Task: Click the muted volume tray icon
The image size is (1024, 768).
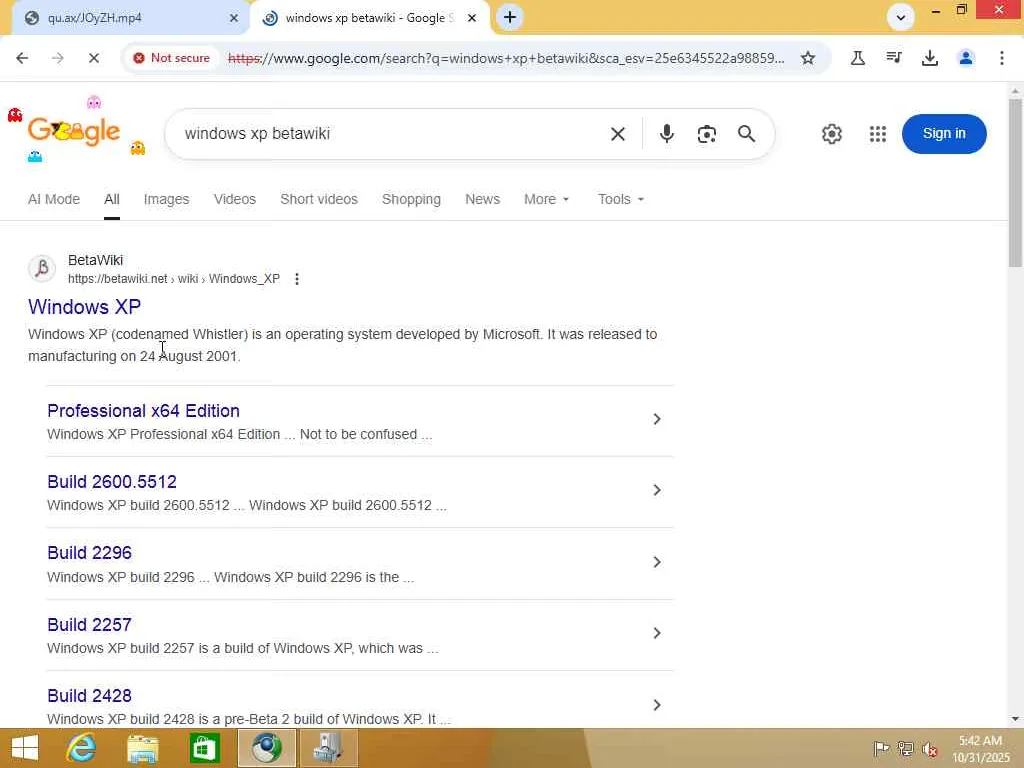Action: pyautogui.click(x=930, y=749)
